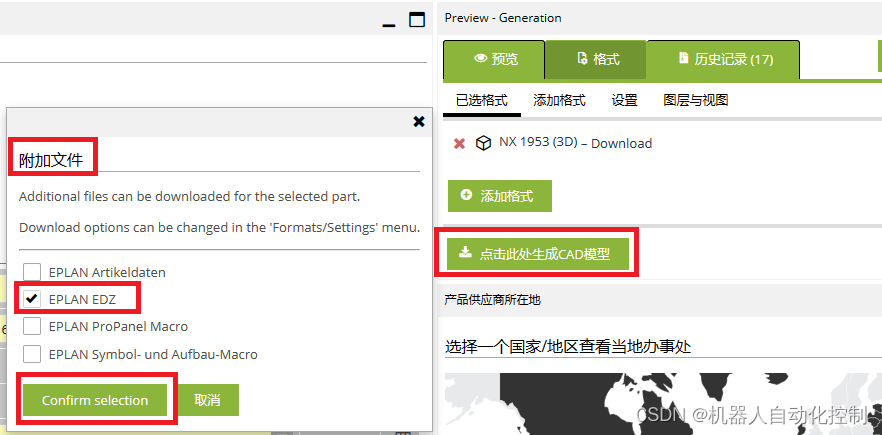Enable EPLAN Artikeldaten checkbox
This screenshot has width=882, height=435.
pyautogui.click(x=32, y=272)
